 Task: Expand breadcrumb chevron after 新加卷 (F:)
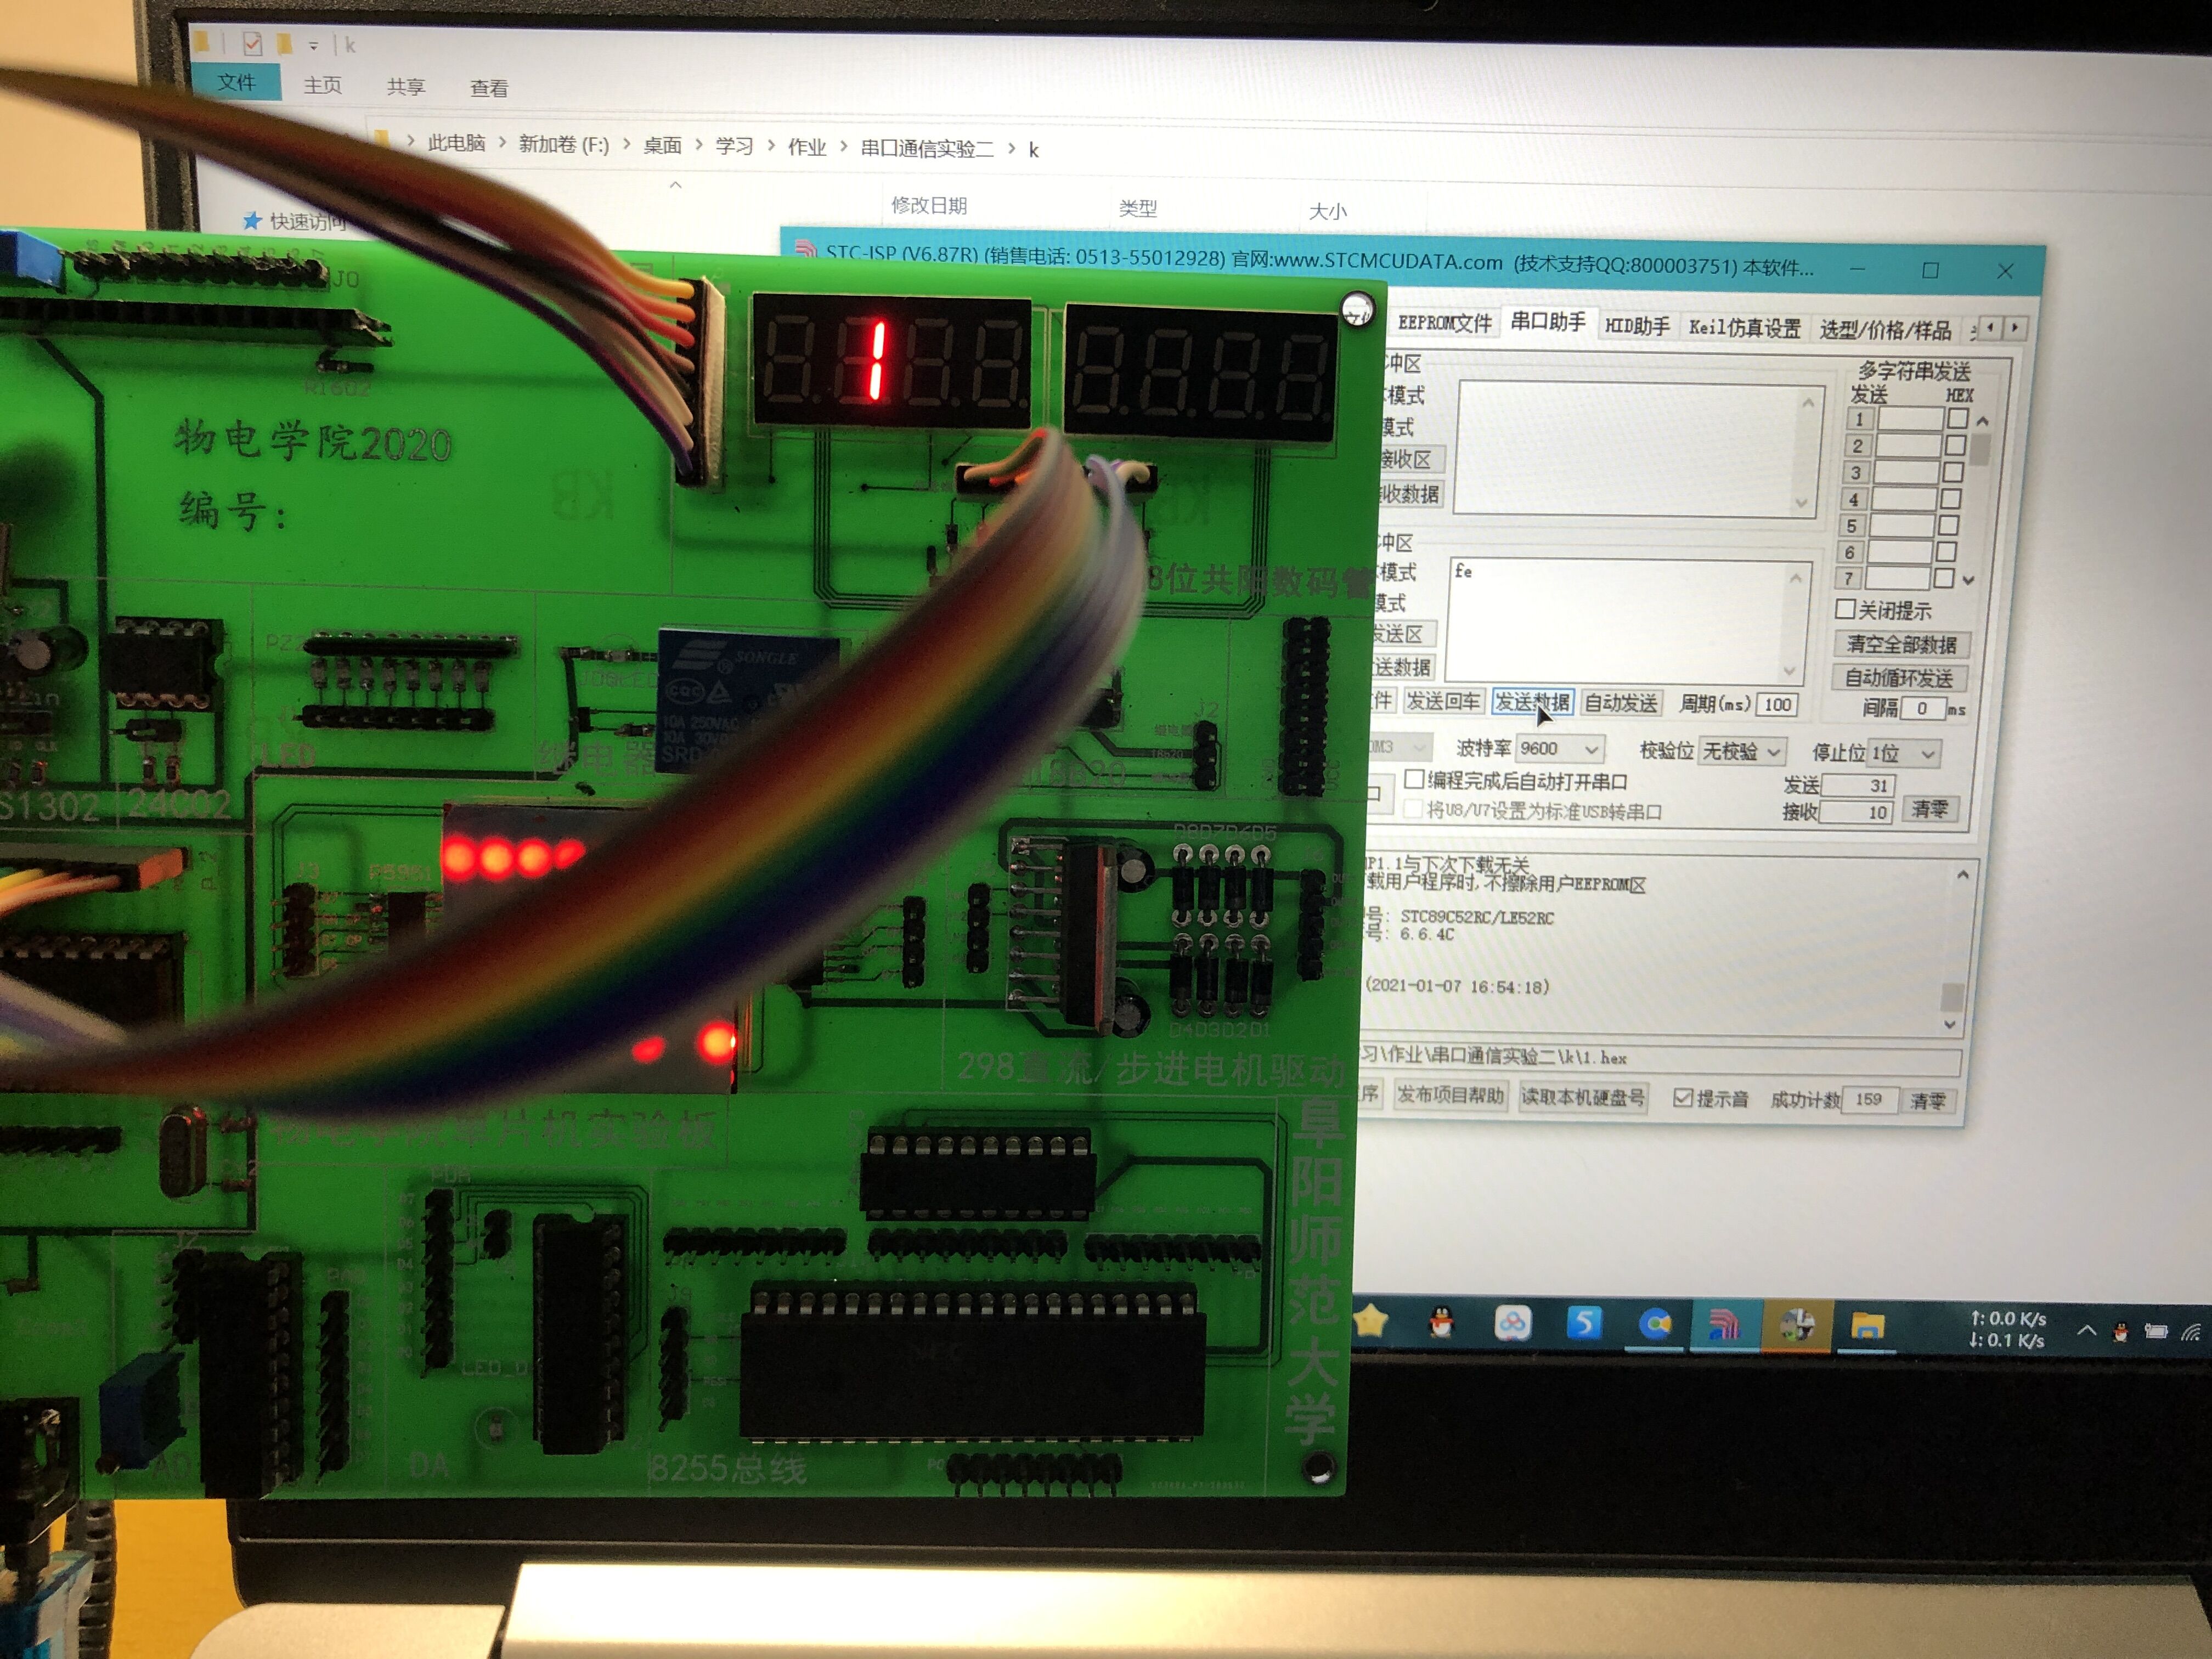[x=626, y=144]
